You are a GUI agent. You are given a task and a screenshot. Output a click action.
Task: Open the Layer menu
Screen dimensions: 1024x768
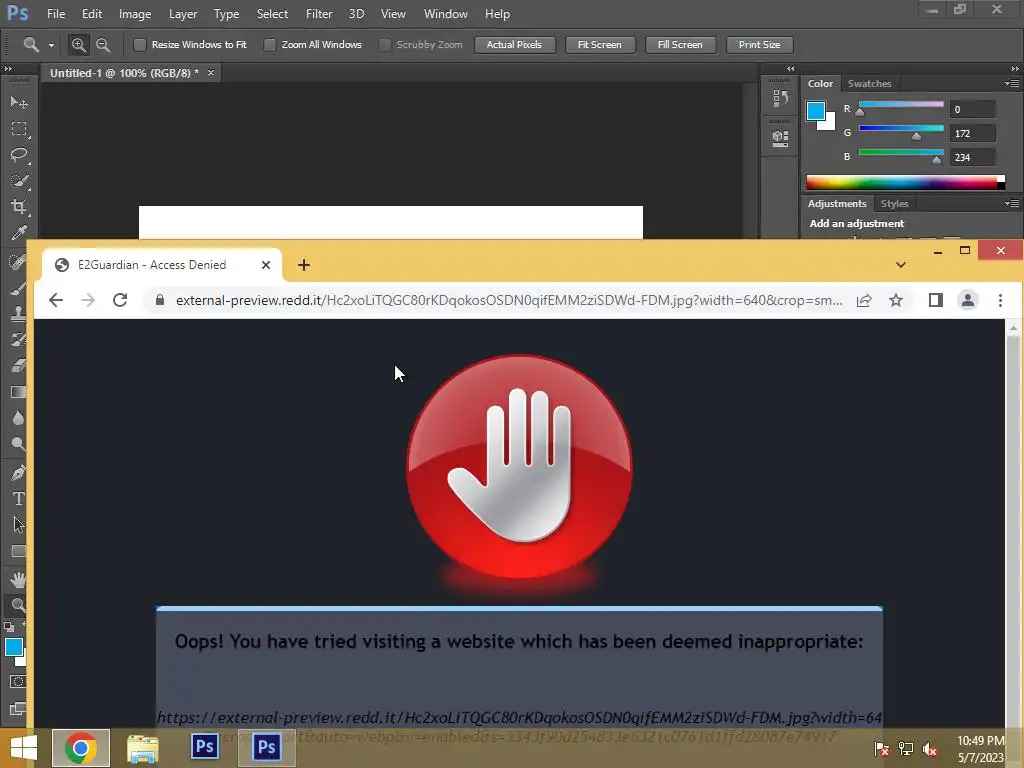coord(183,14)
